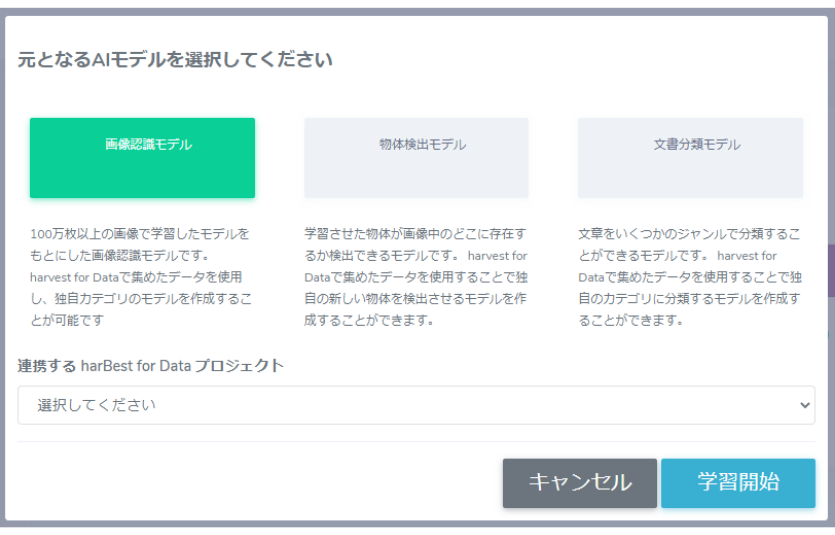The height and width of the screenshot is (535, 835).
Task: Click the 100万枚以上の画像 line in the first description
Action: [x=140, y=234]
